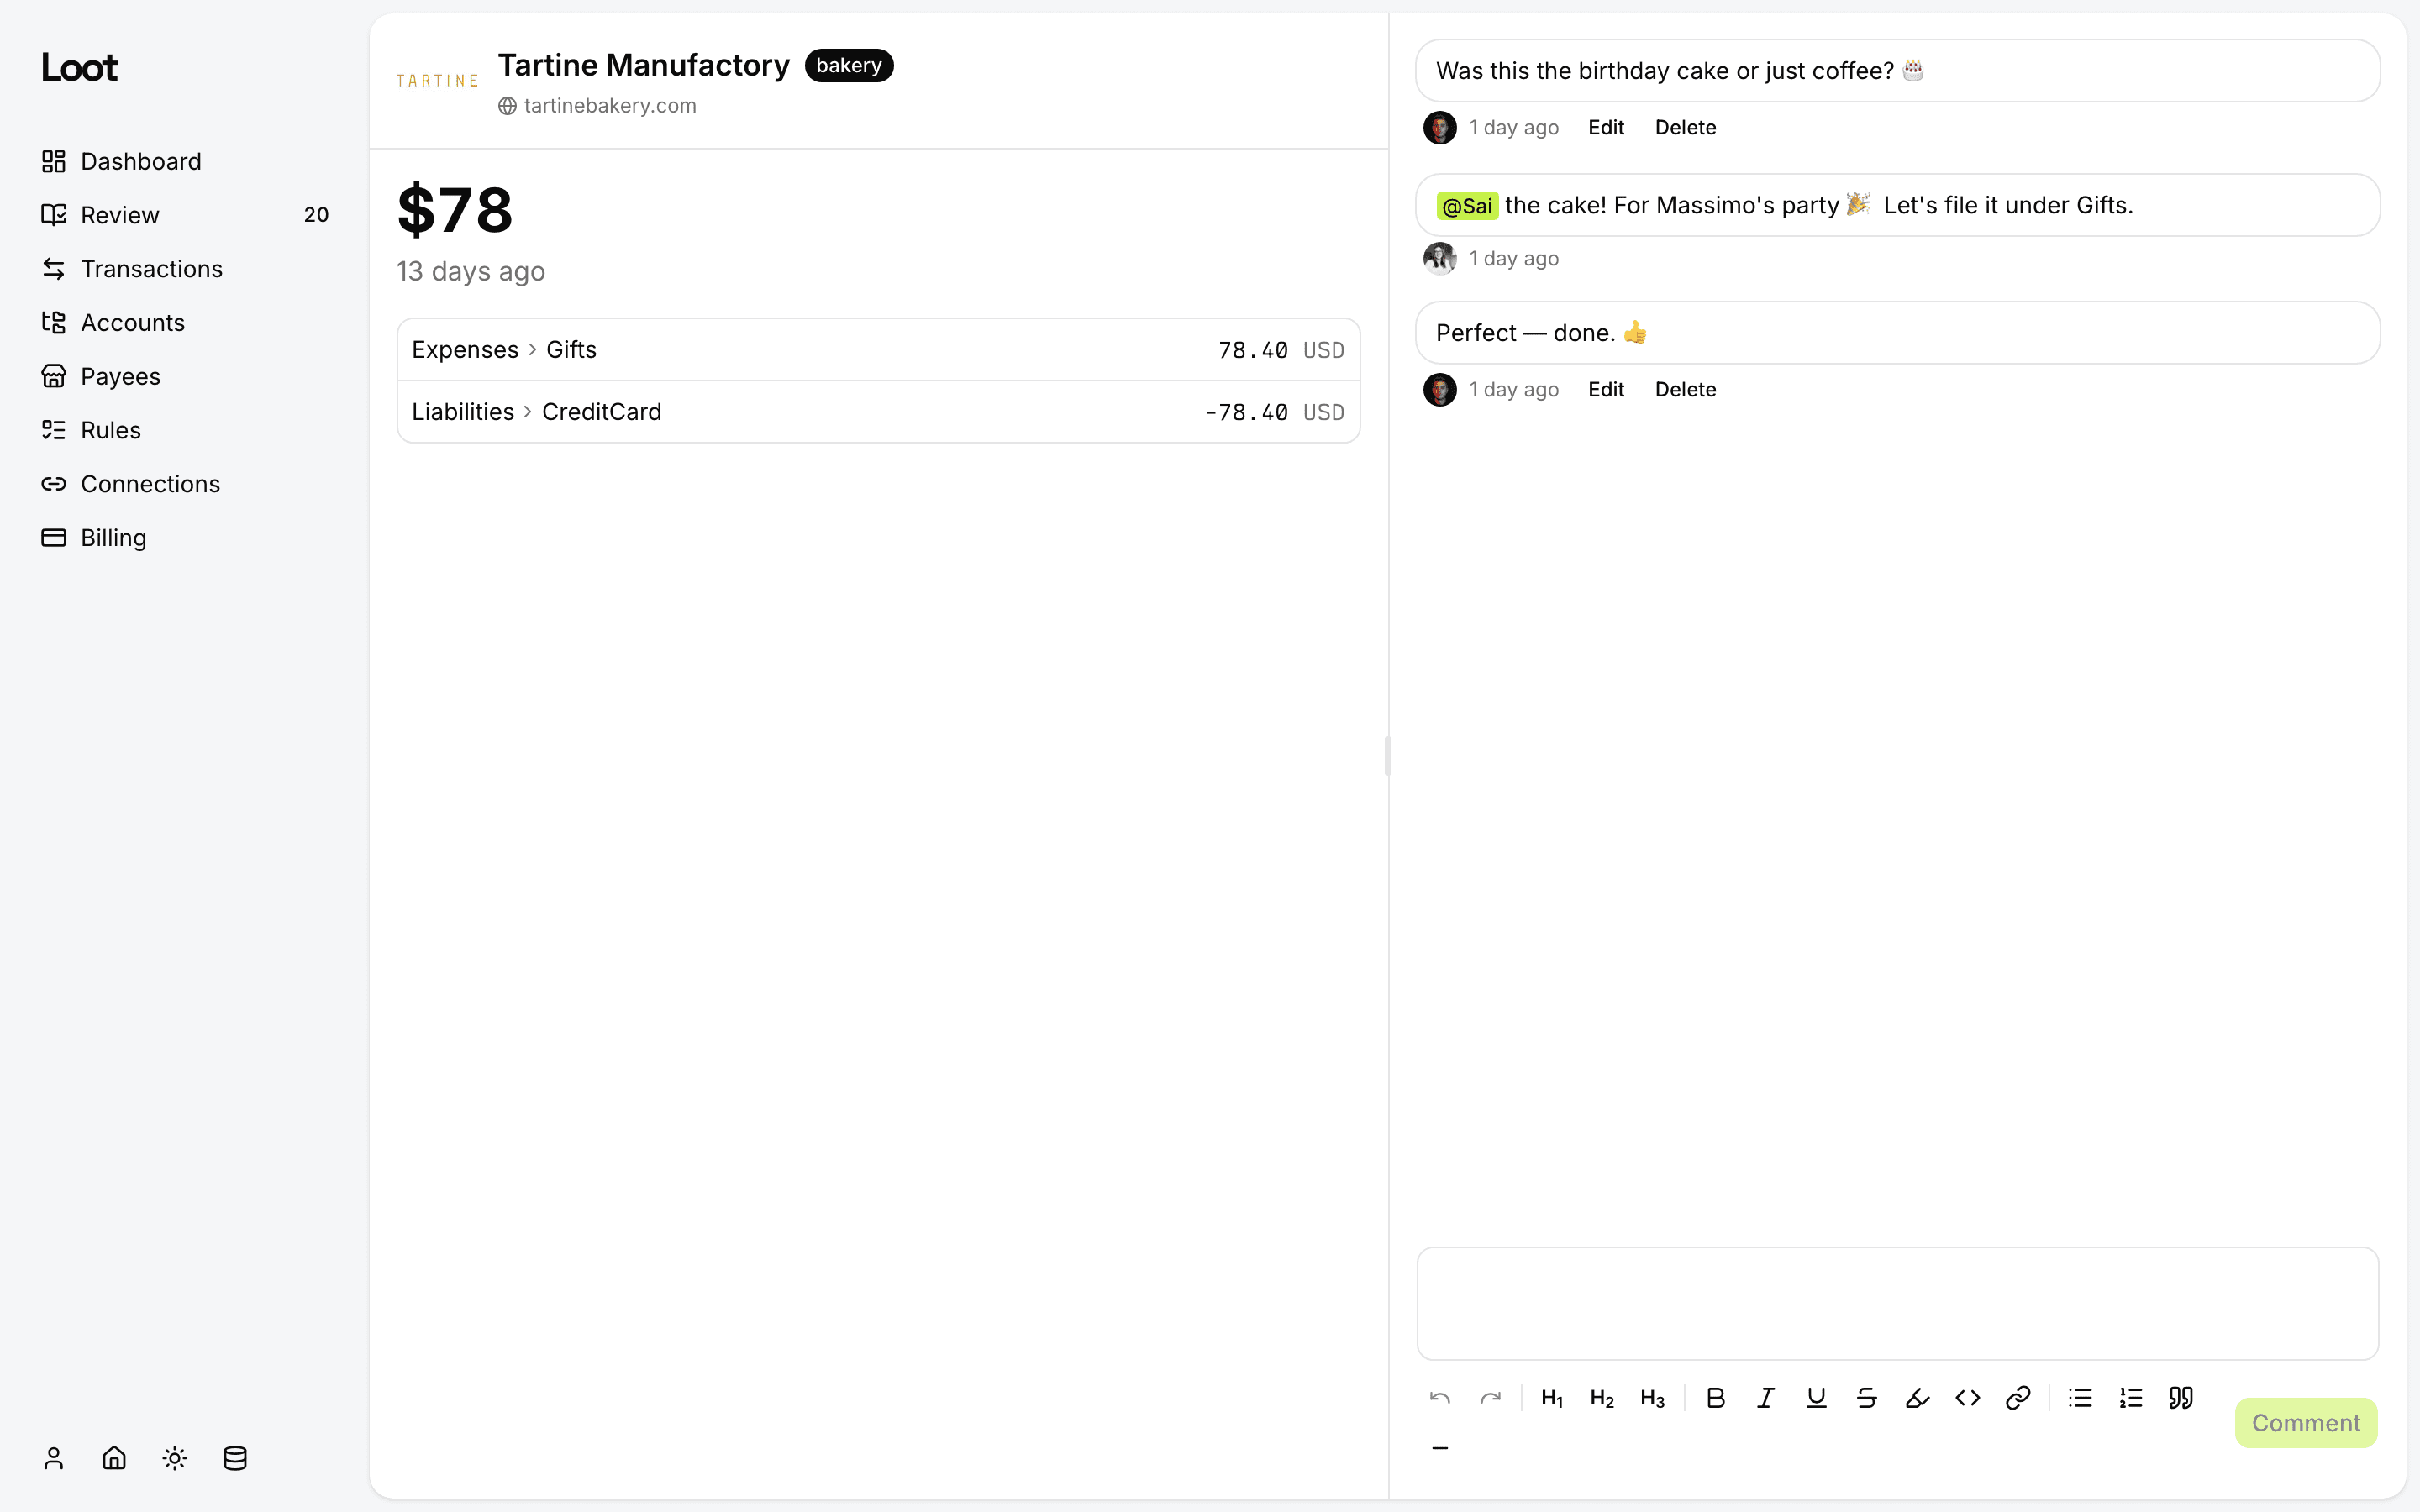This screenshot has height=1512, width=2420.
Task: Click the avatar under 'Perfect — done' comment
Action: click(x=1440, y=390)
